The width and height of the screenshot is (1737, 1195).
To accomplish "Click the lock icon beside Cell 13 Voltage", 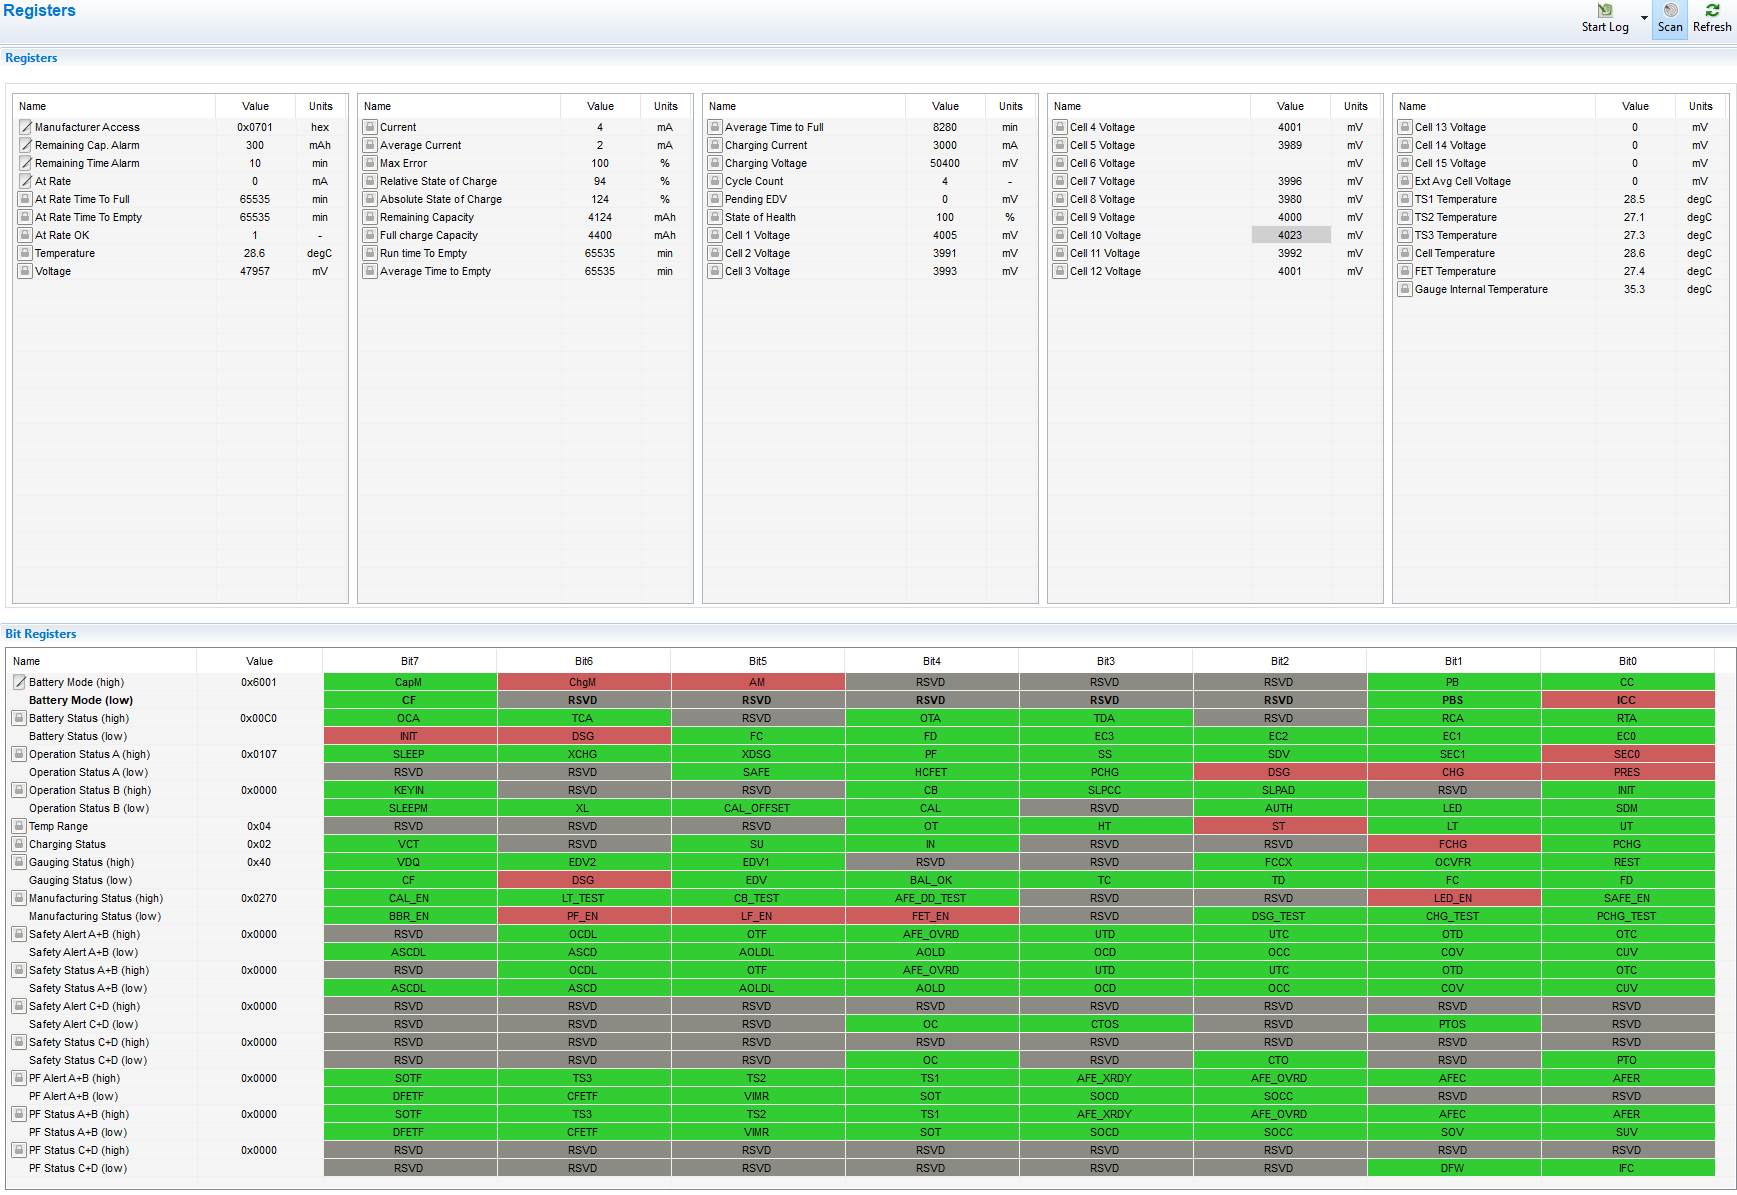I will tap(1405, 127).
